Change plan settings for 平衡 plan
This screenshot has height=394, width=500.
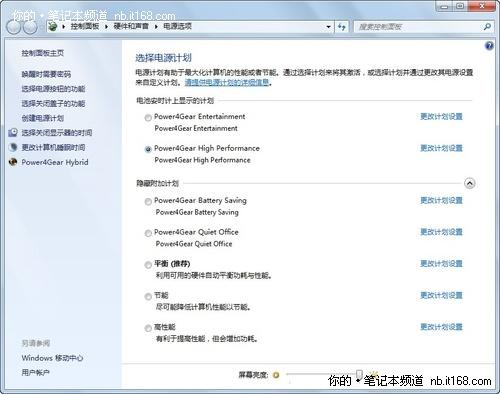(x=441, y=264)
